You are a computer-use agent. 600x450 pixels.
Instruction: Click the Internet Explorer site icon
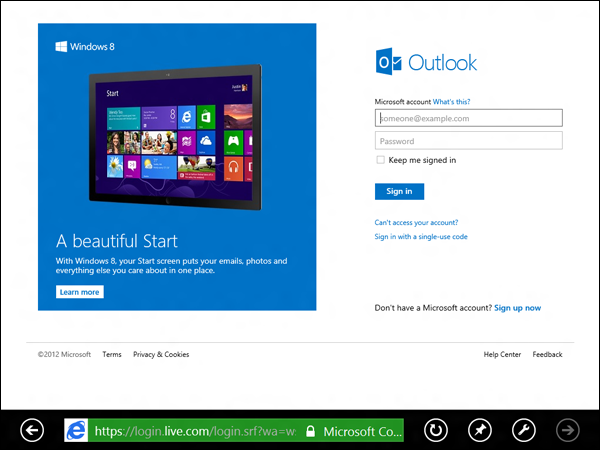pos(76,430)
